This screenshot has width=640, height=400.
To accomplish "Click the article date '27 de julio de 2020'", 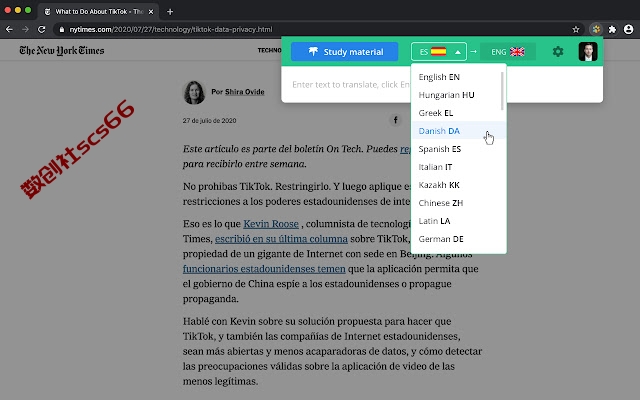I will (209, 121).
